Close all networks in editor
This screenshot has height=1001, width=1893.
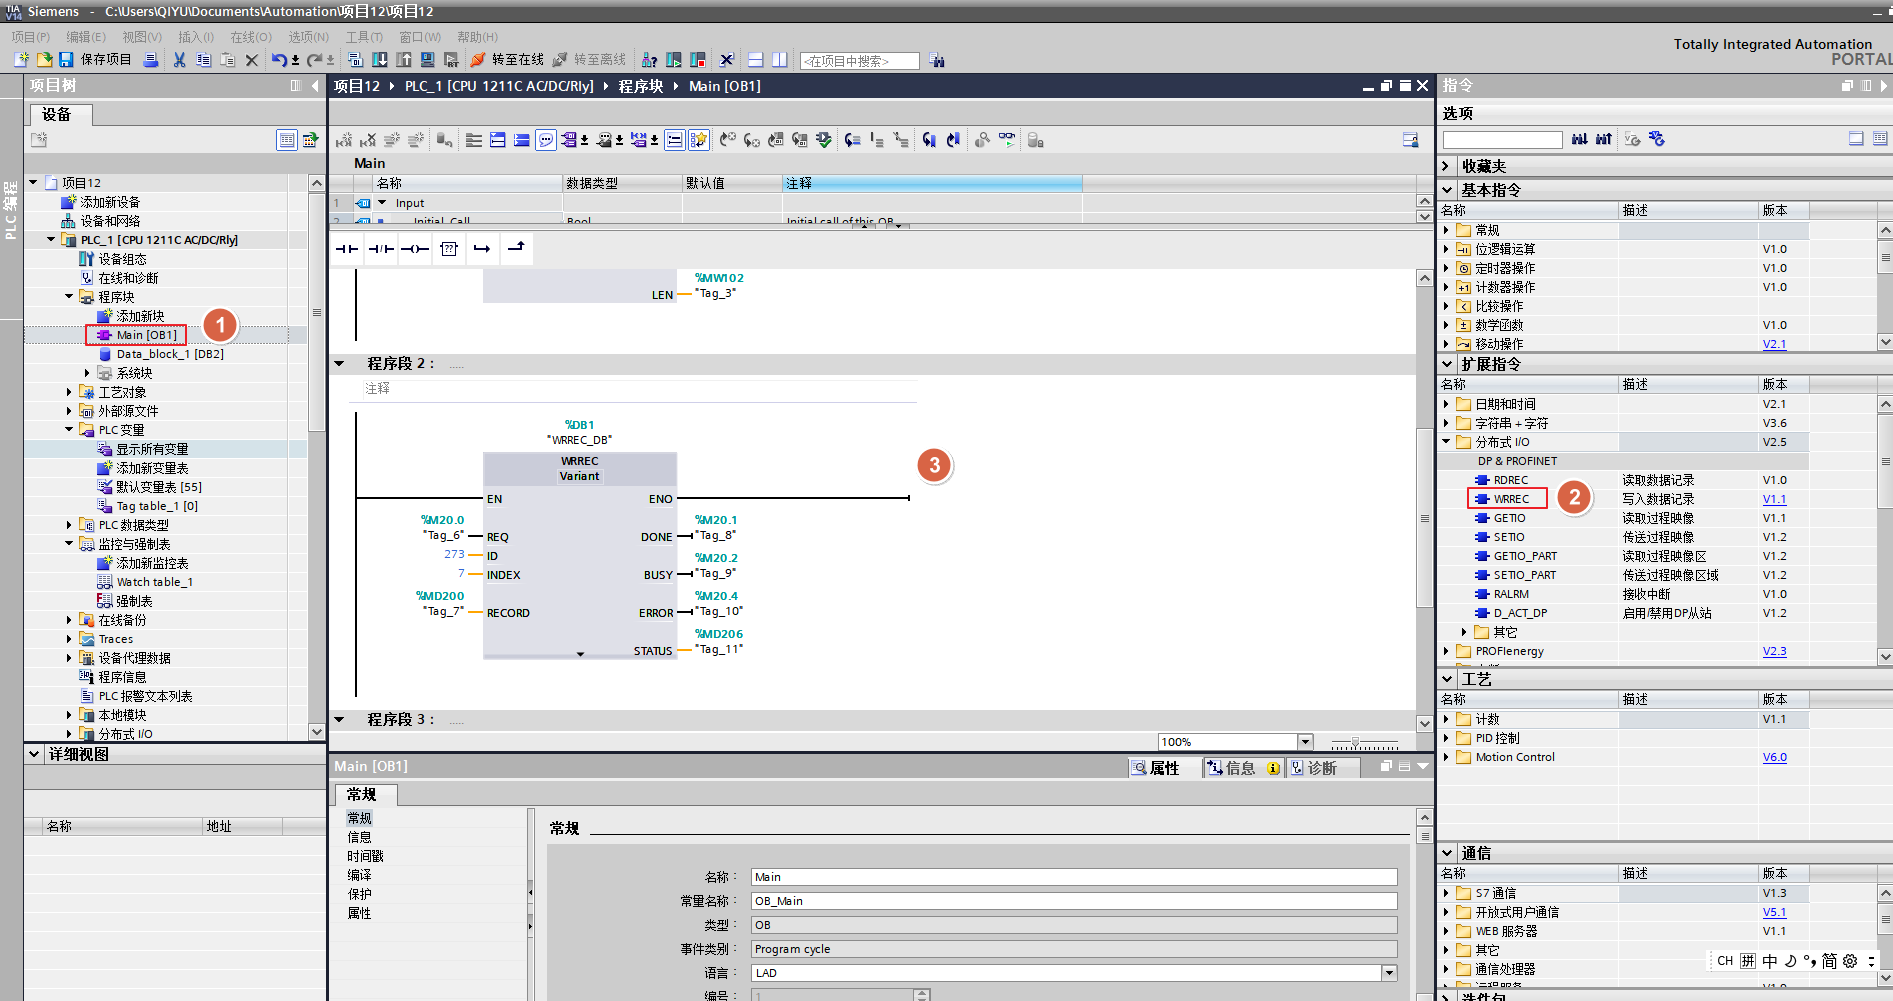pyautogui.click(x=521, y=140)
